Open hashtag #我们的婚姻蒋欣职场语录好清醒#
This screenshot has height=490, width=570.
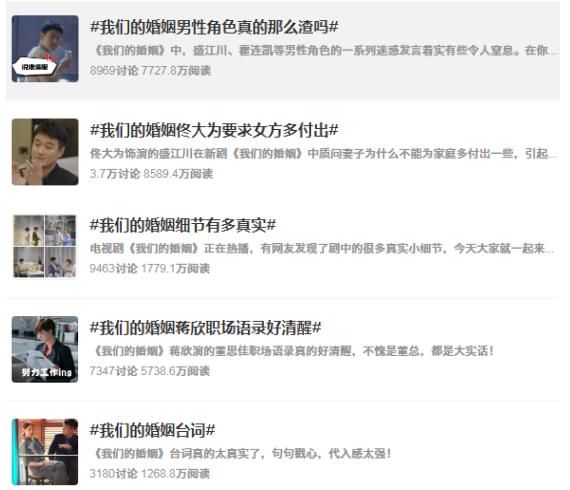[x=206, y=328]
